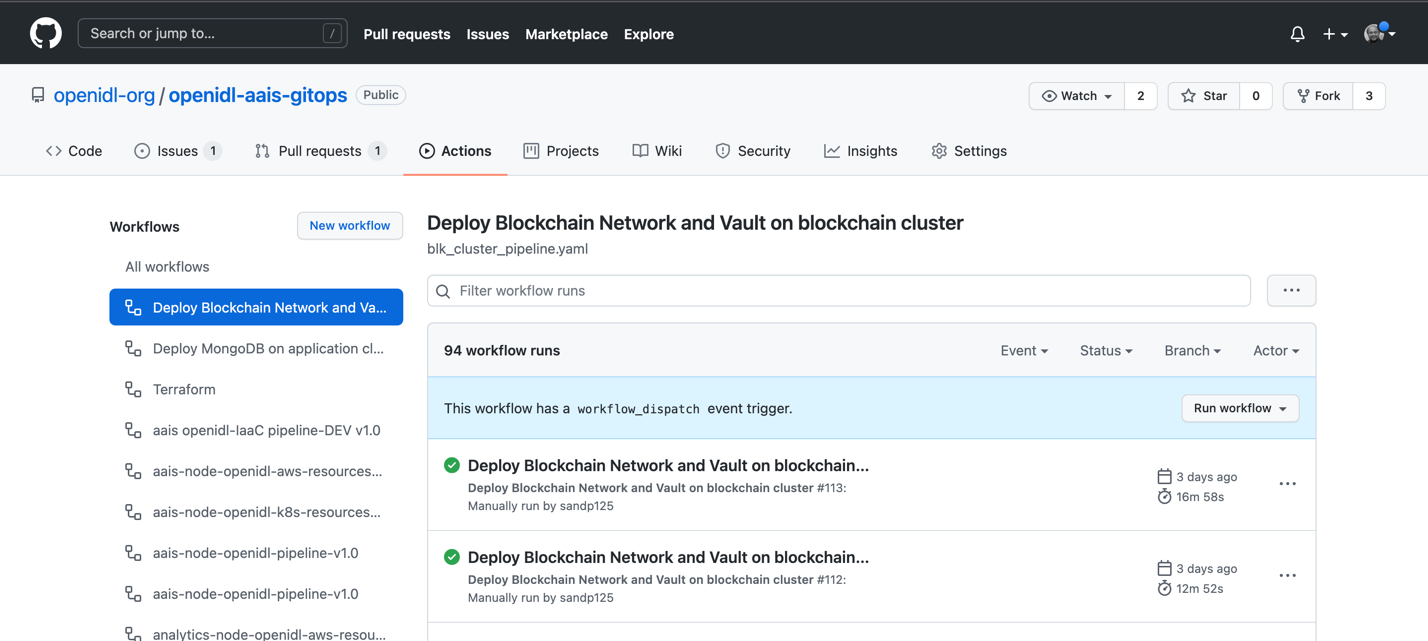The height and width of the screenshot is (641, 1428).
Task: Click the three-dots options beside filter box
Action: (1291, 291)
